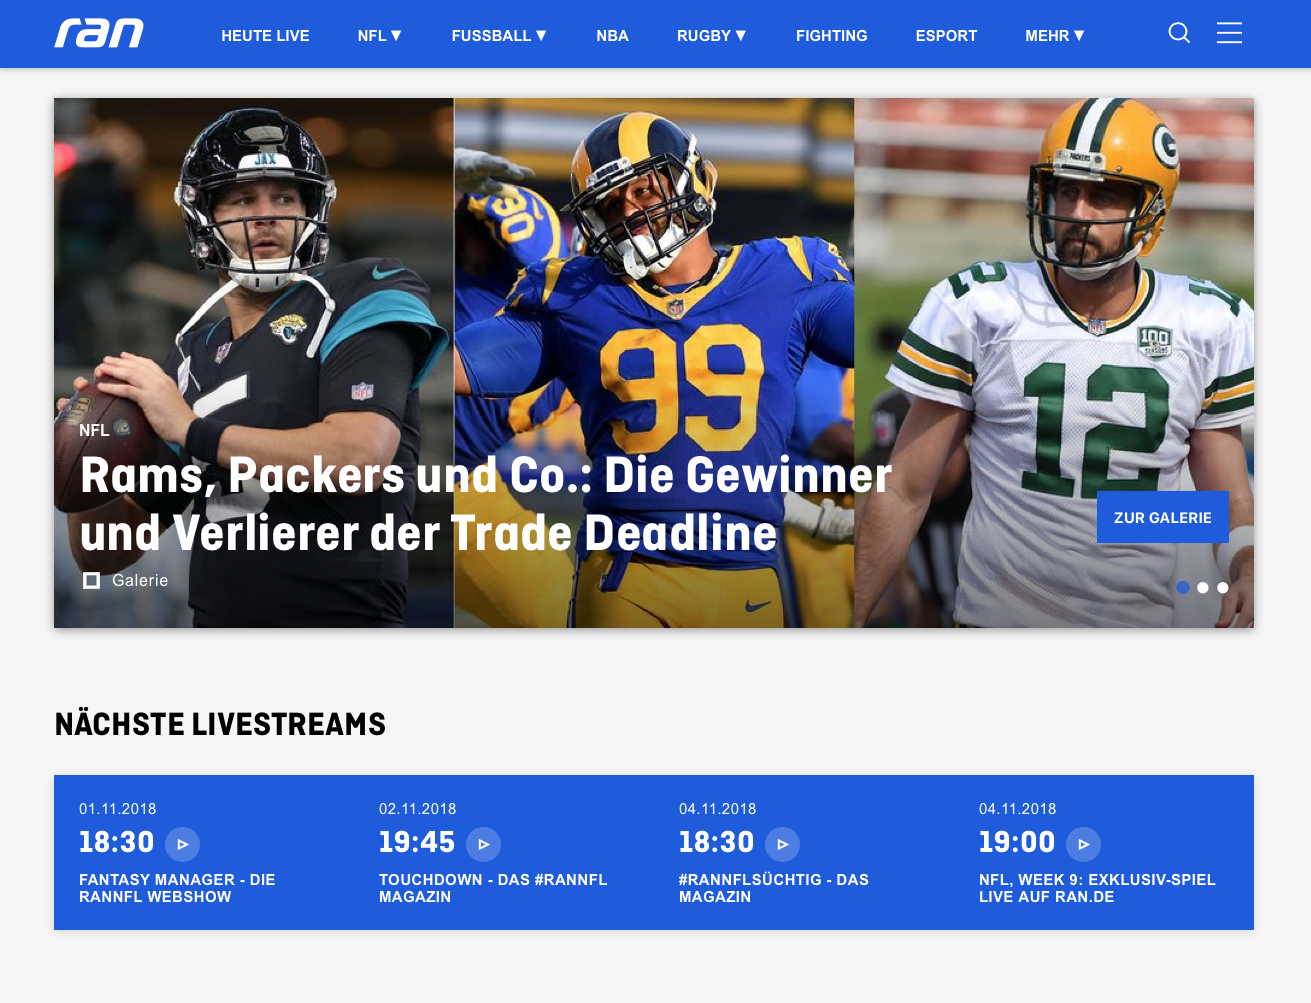
Task: Expand the MEHR dropdown menu
Action: (1055, 35)
